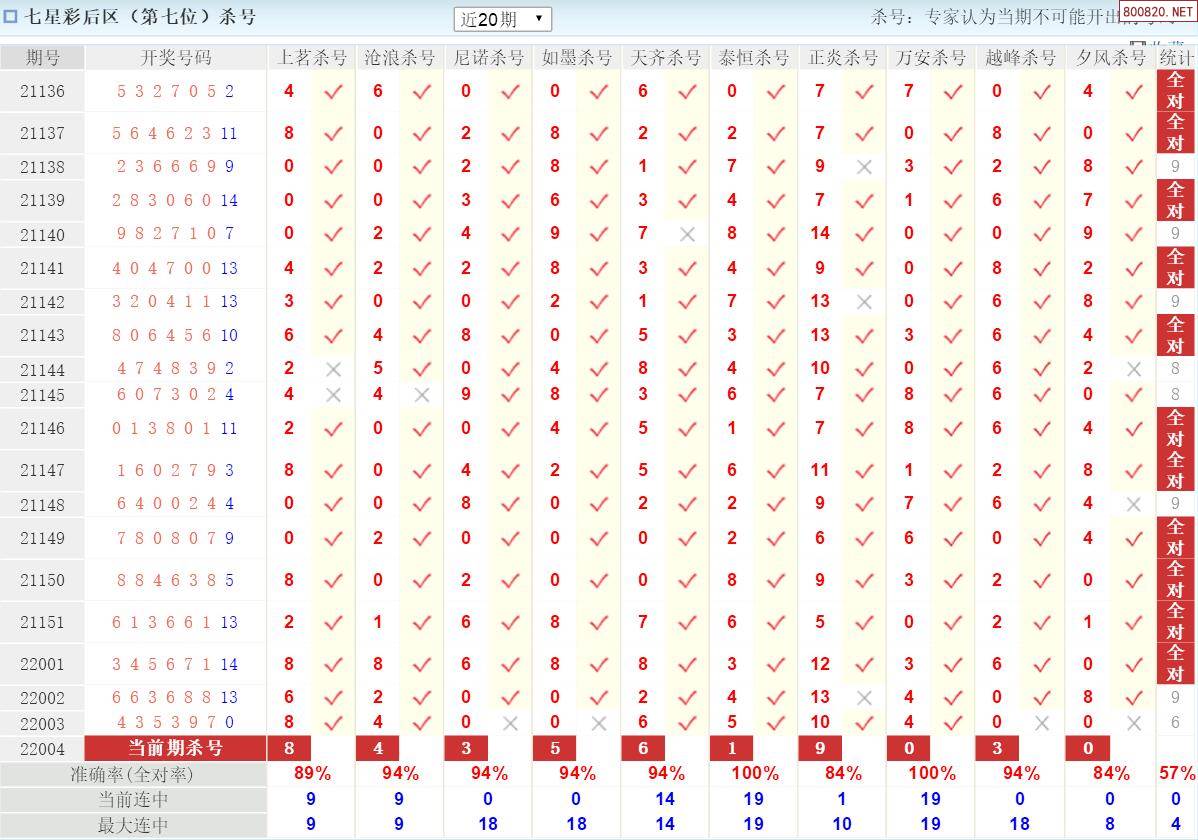Click the red 全对 badge in row 21143
Viewport: 1198px width, 840px height.
[x=1175, y=335]
